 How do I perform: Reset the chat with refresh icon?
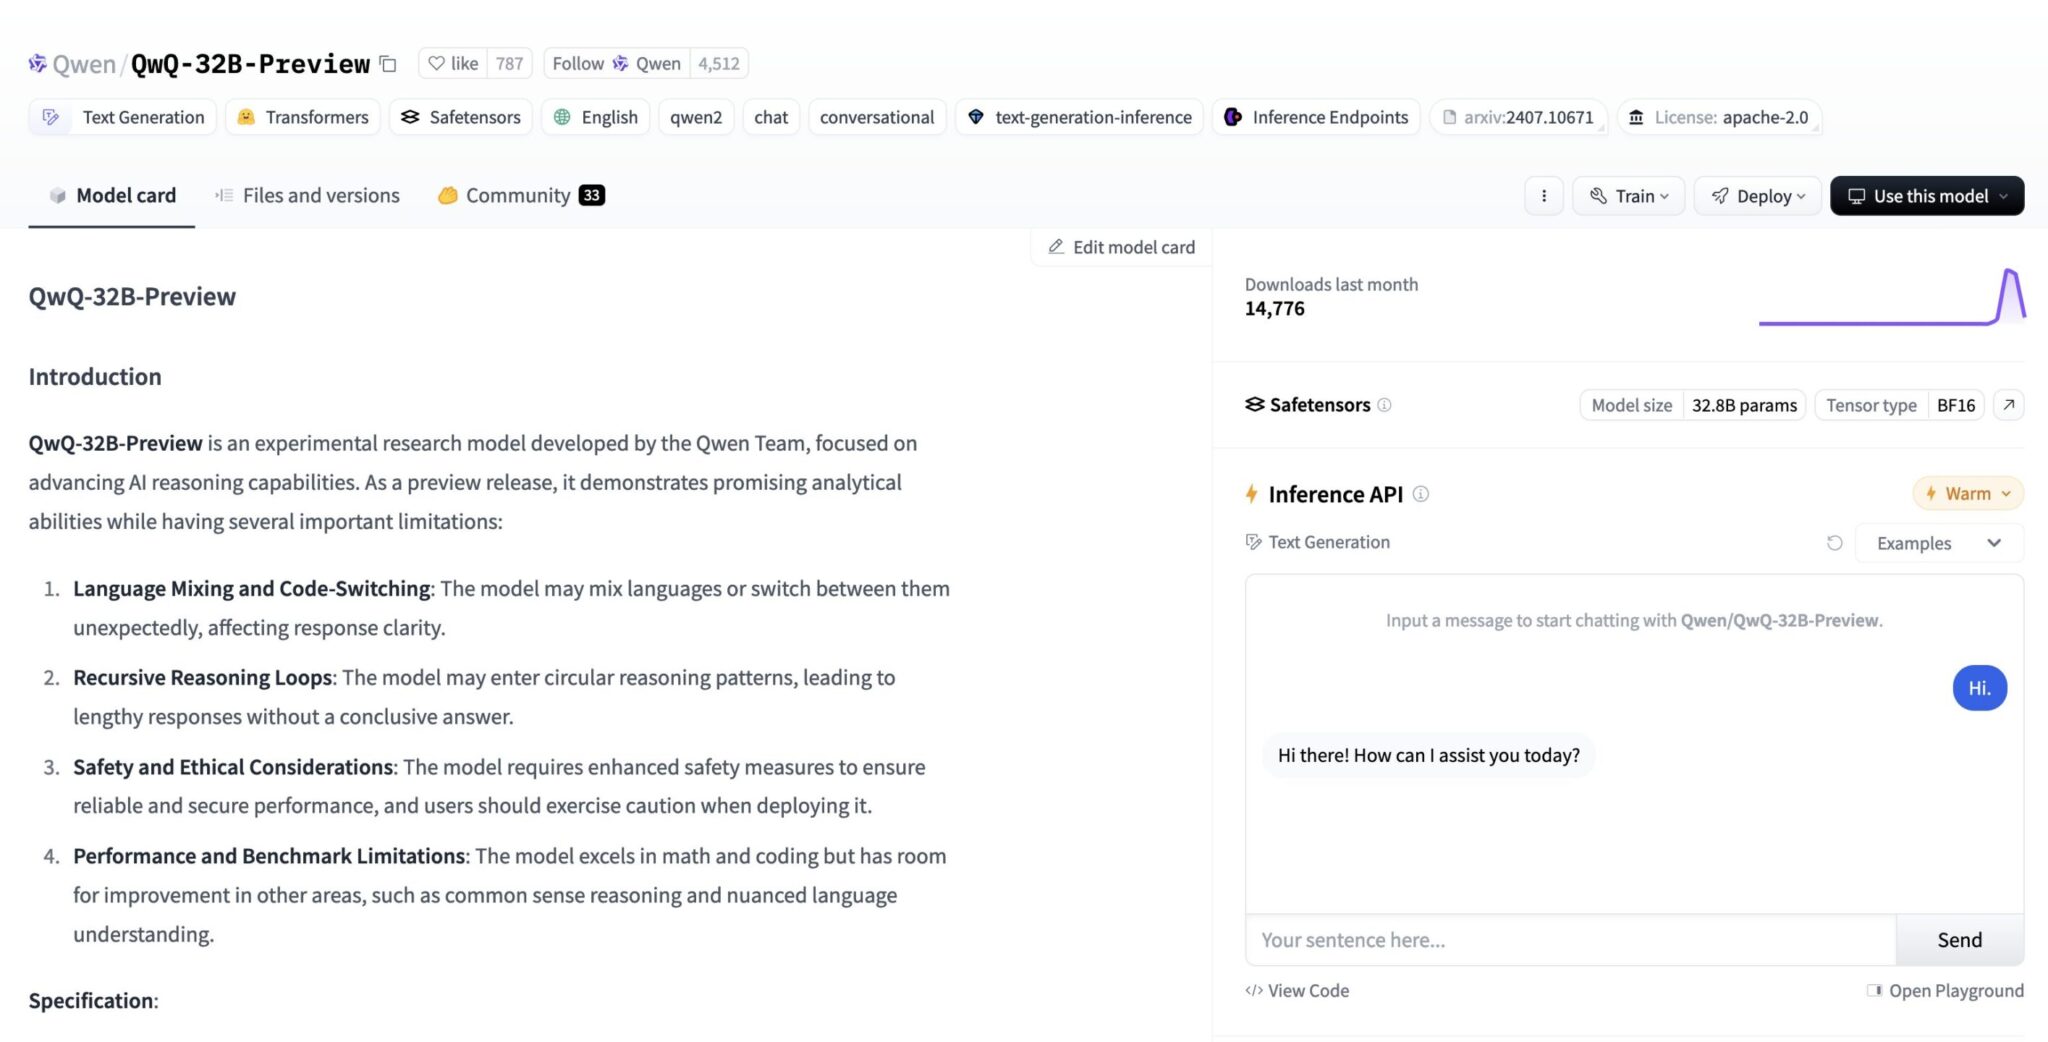click(1834, 543)
